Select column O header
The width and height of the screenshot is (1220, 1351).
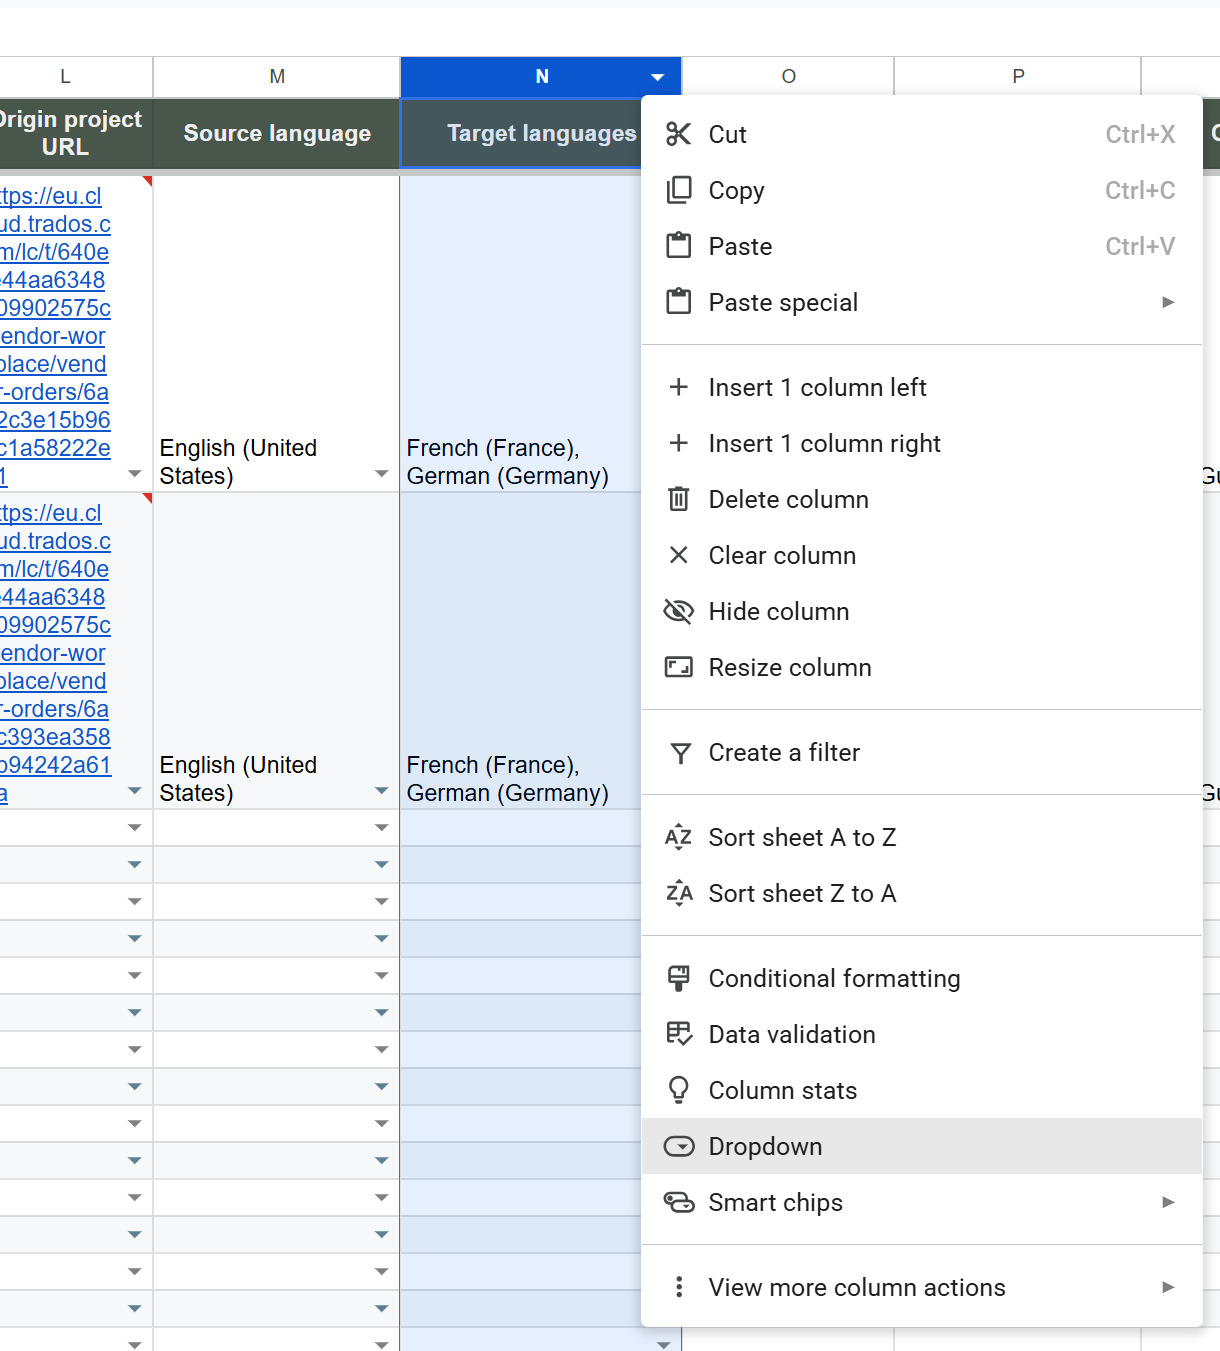(789, 77)
